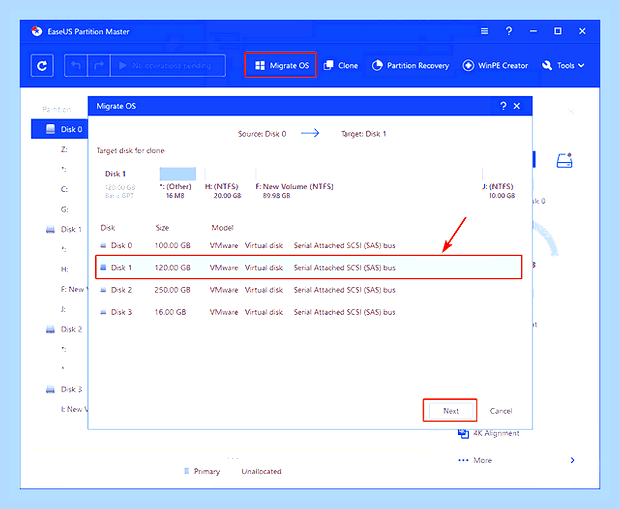Click the Migrate OS toolbar button
The height and width of the screenshot is (509, 620).
(x=281, y=65)
